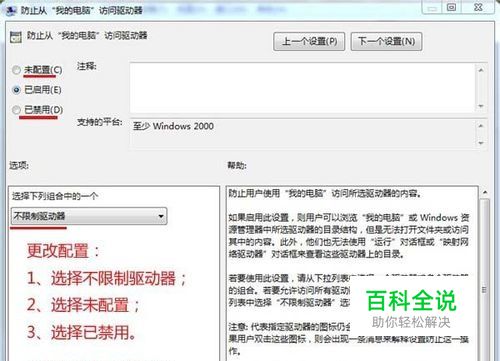Close the dialog window
This screenshot has width=500, height=361.
tap(478, 7)
